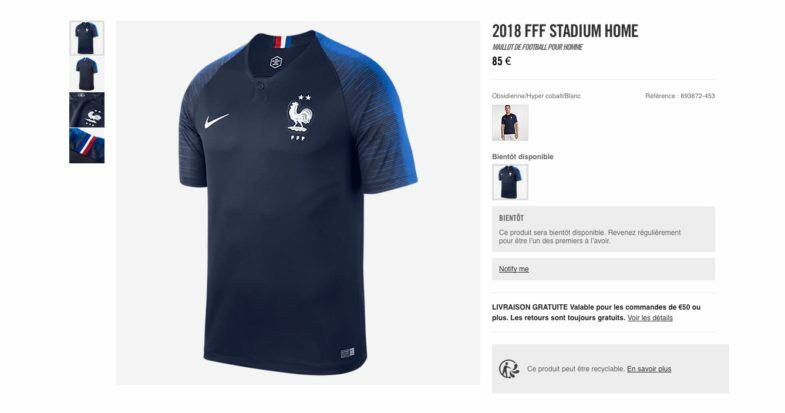Viewport: 785px width, 413px height.
Task: Select the Obsidienne color swatch with model
Action: click(x=510, y=123)
